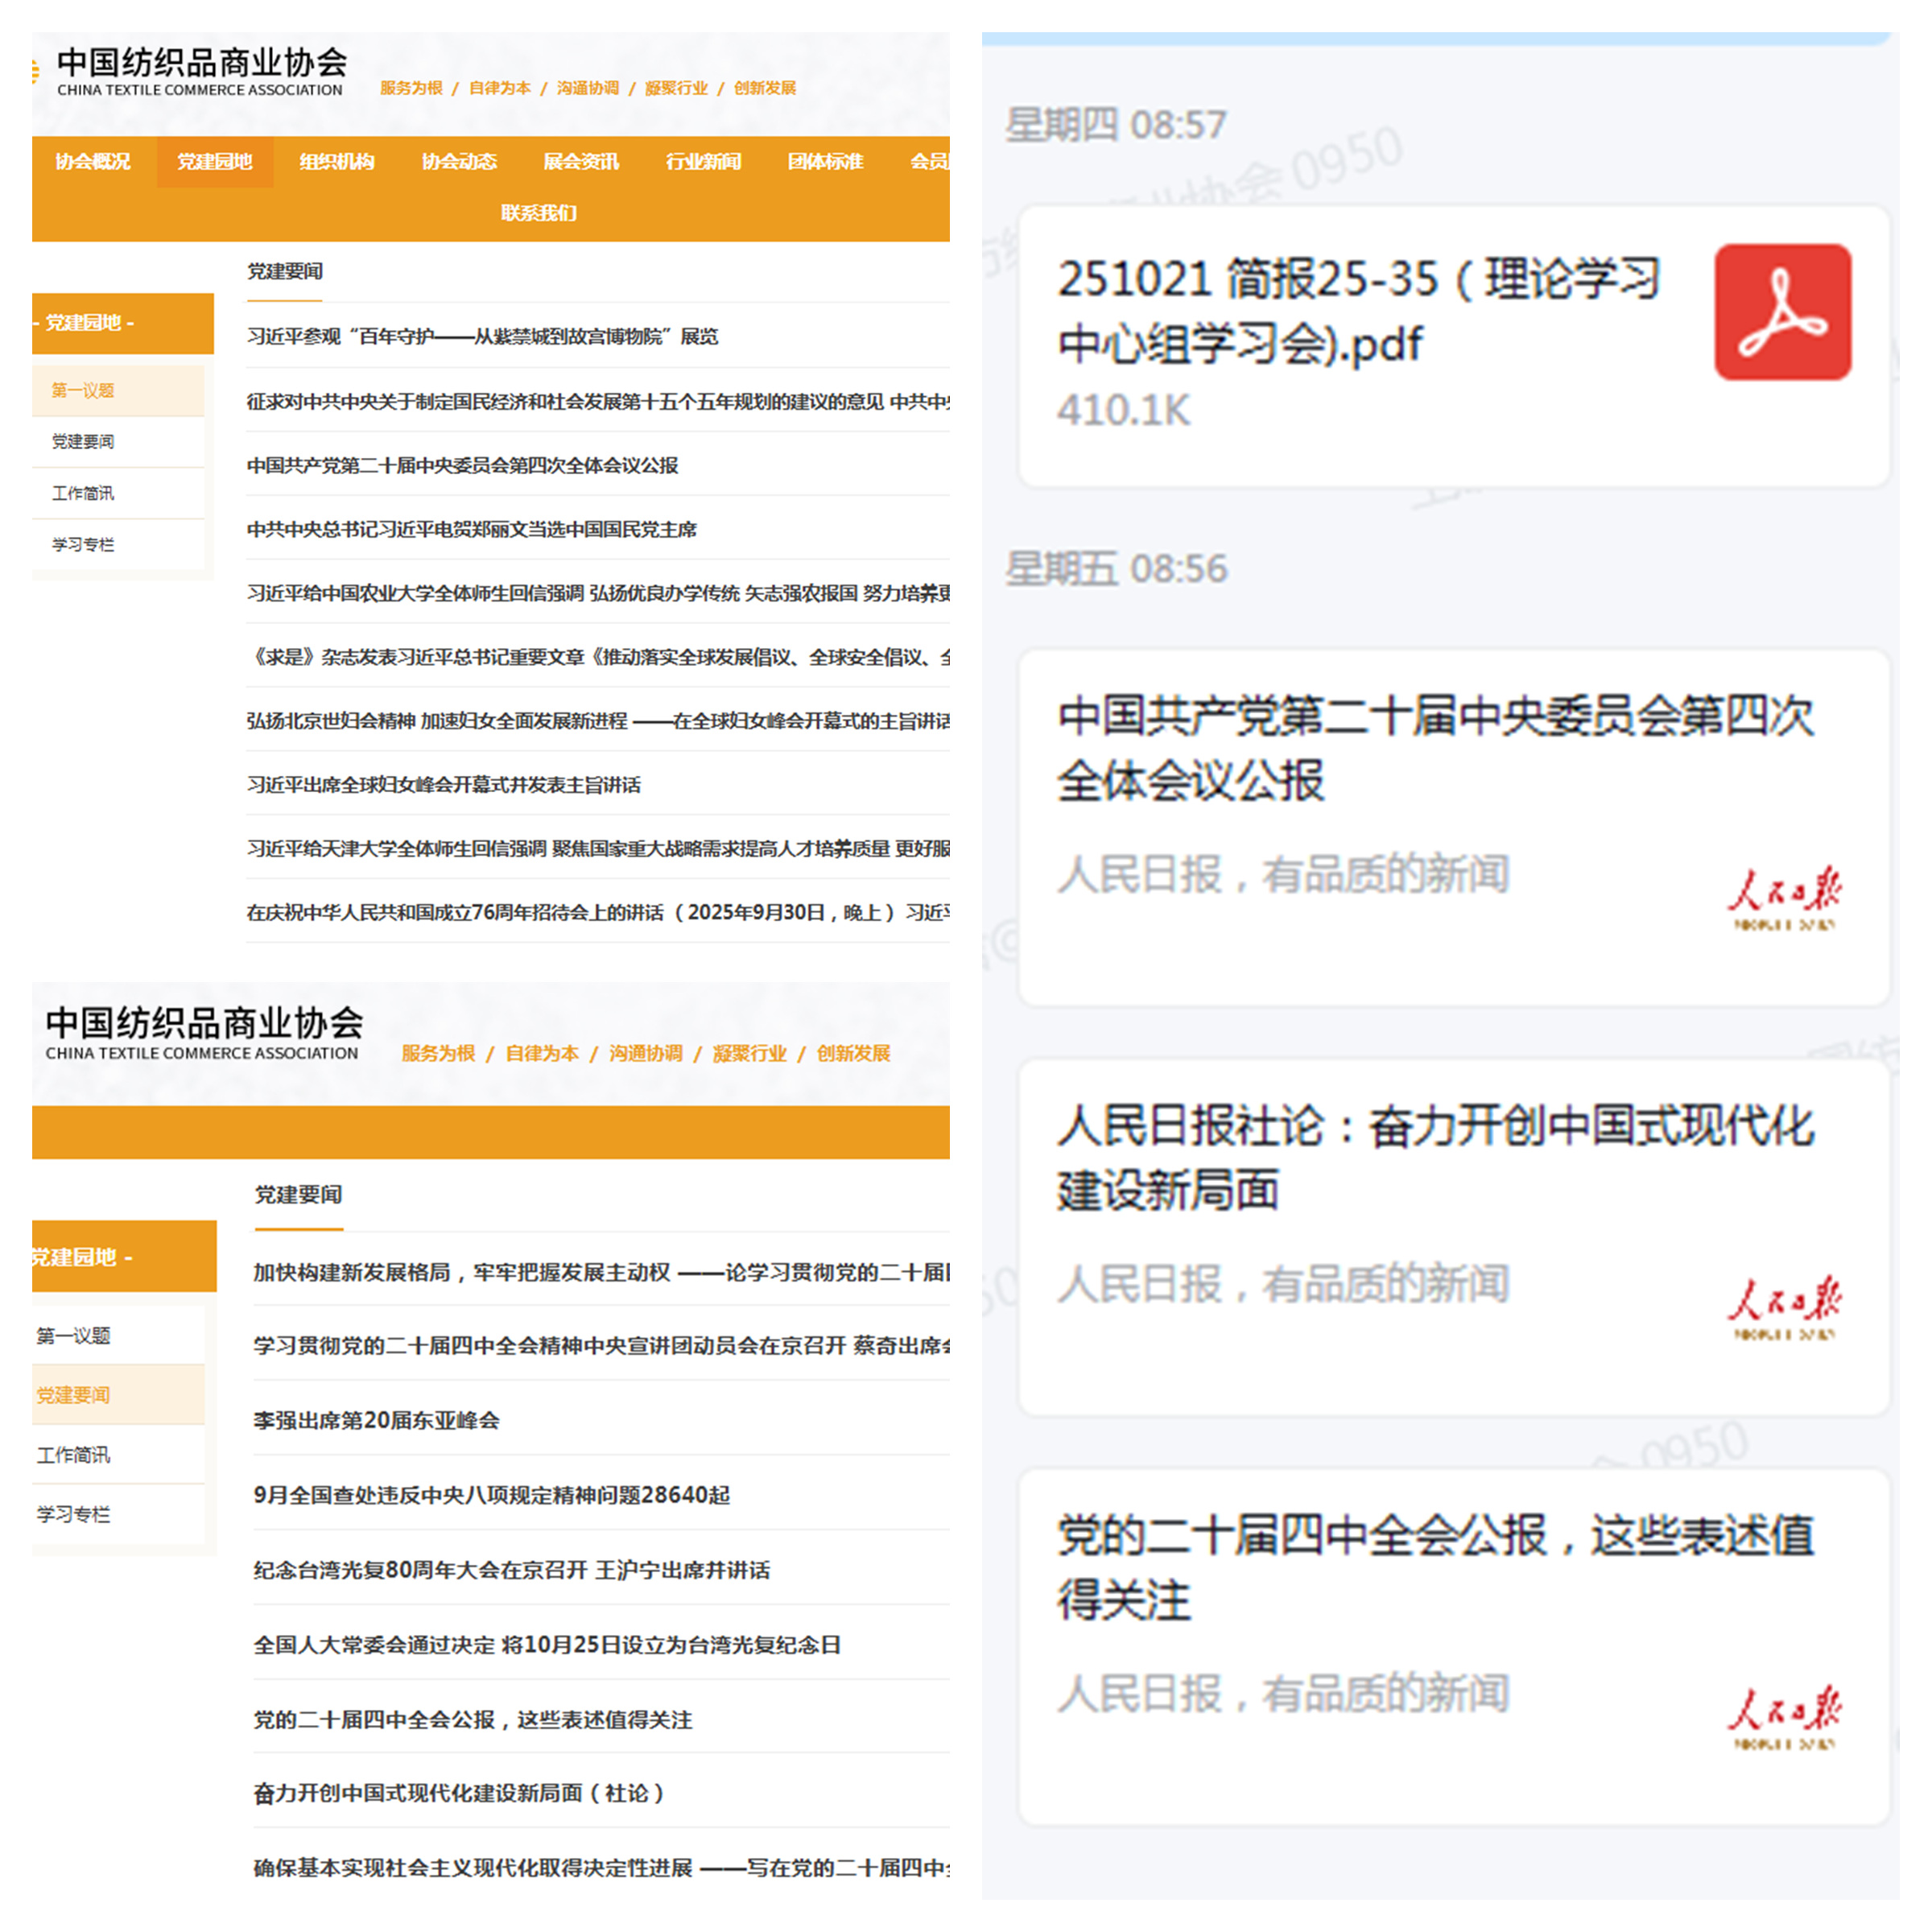Select 第一议题 in the upper sidebar
Image resolution: width=1932 pixels, height=1932 pixels.
click(83, 390)
